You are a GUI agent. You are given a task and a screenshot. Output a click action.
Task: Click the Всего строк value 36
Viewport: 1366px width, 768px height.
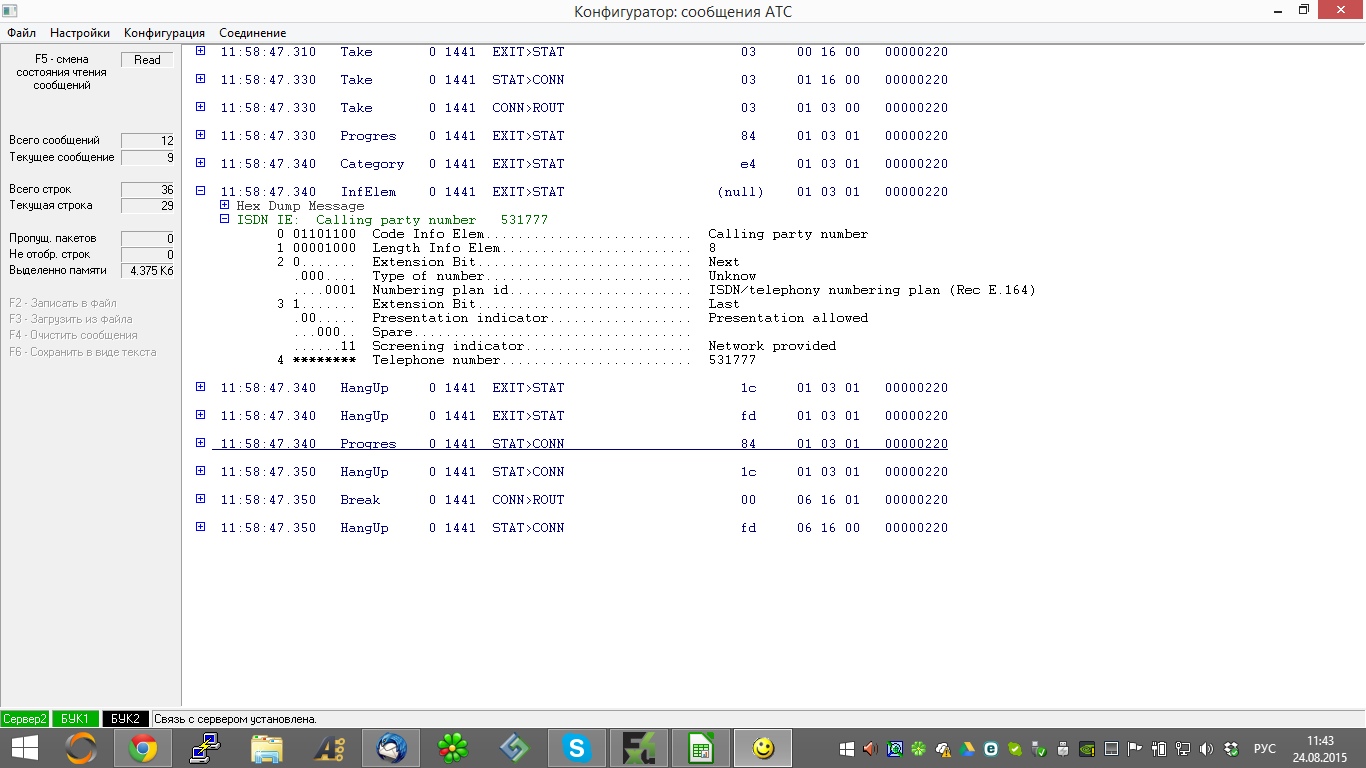147,190
